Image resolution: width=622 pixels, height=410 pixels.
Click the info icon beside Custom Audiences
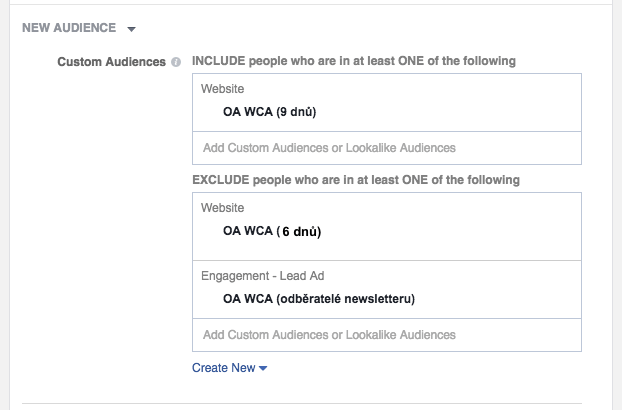(176, 62)
